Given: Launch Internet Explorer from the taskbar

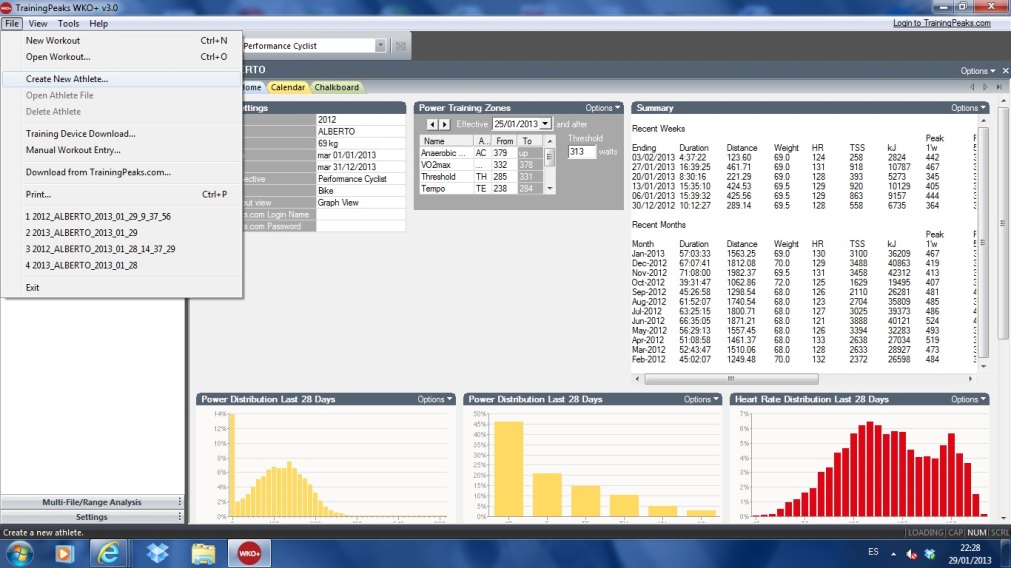Looking at the screenshot, I should click(111, 552).
